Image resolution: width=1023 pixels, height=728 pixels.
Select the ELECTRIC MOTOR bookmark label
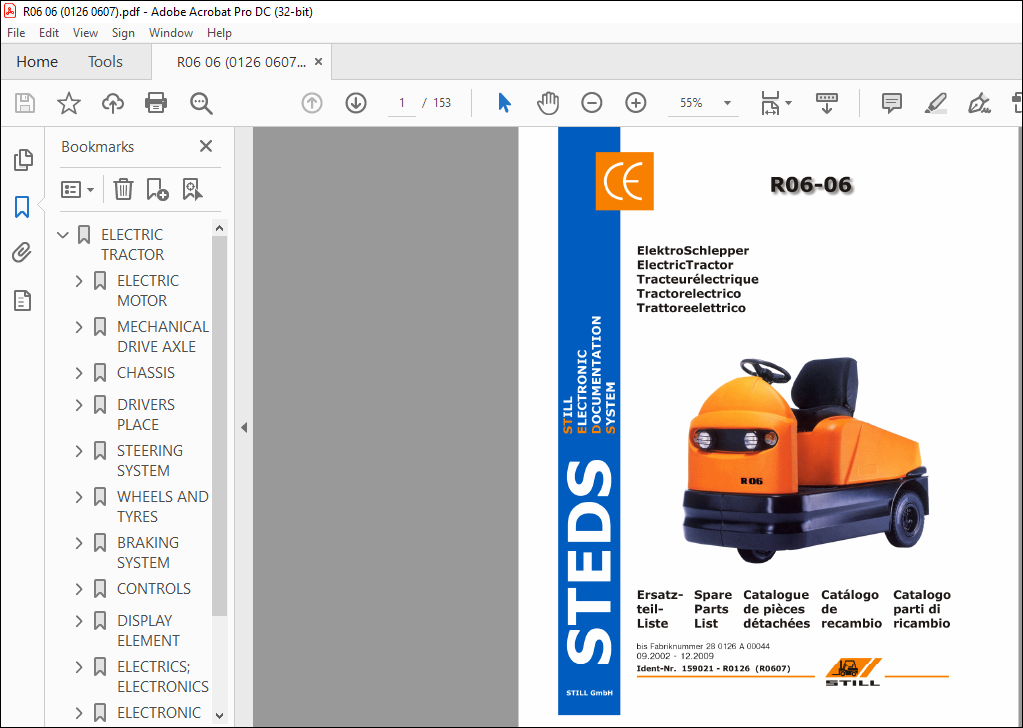coord(147,291)
